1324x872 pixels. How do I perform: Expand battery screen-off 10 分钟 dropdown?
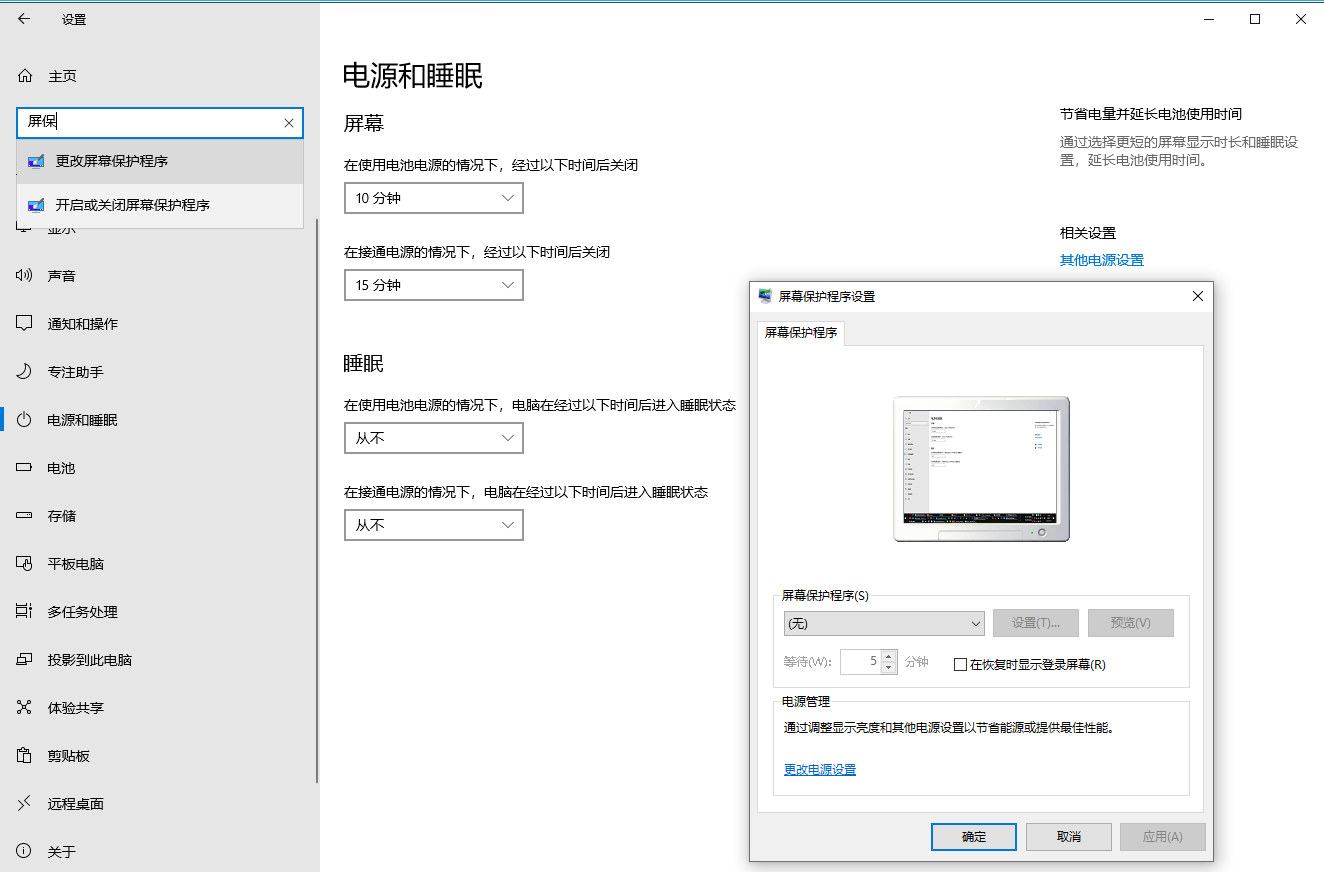[x=433, y=199]
